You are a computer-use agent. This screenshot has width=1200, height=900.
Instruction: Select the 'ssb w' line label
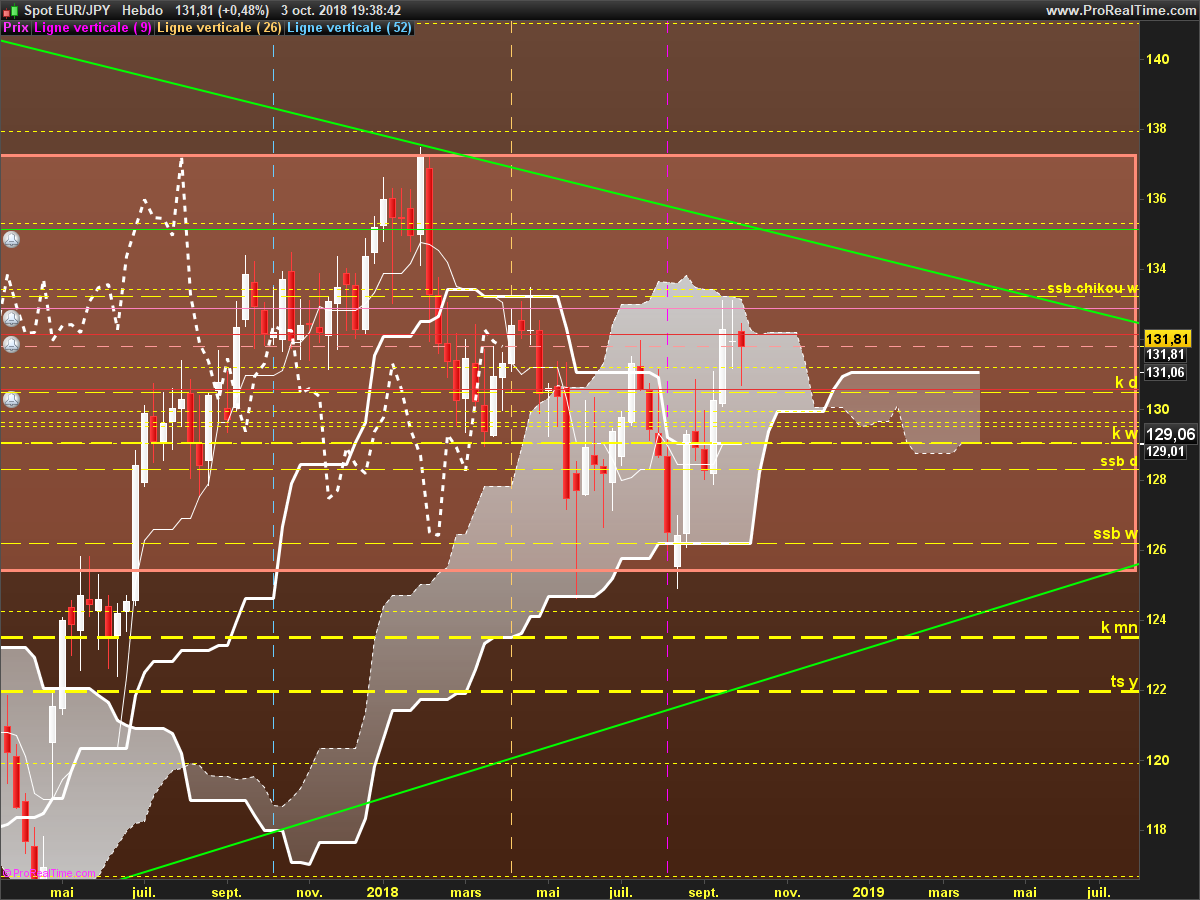point(1115,534)
